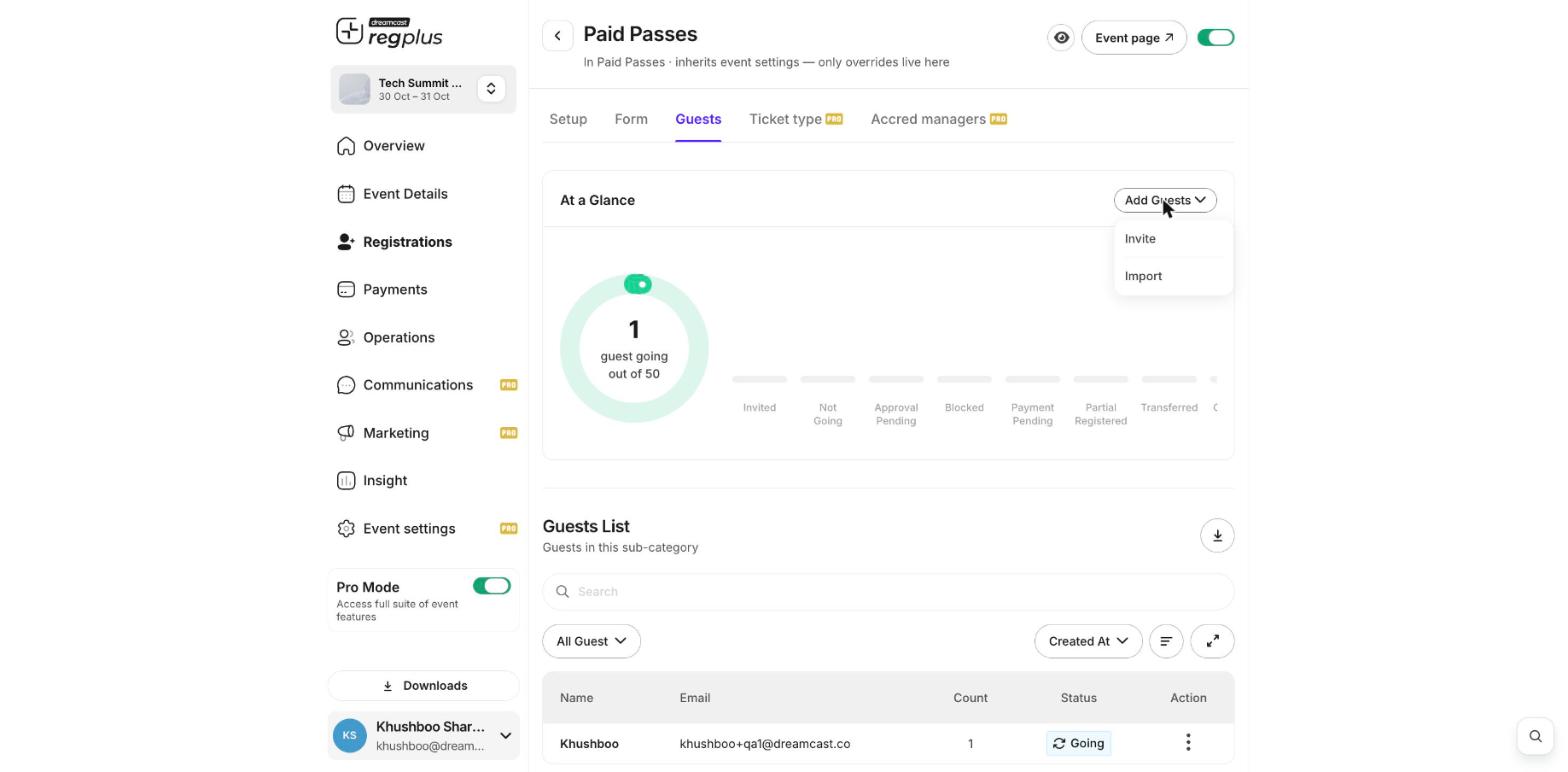Expand the Khushboo Sharma account menu
Viewport: 1568px width, 772px height.
click(505, 736)
